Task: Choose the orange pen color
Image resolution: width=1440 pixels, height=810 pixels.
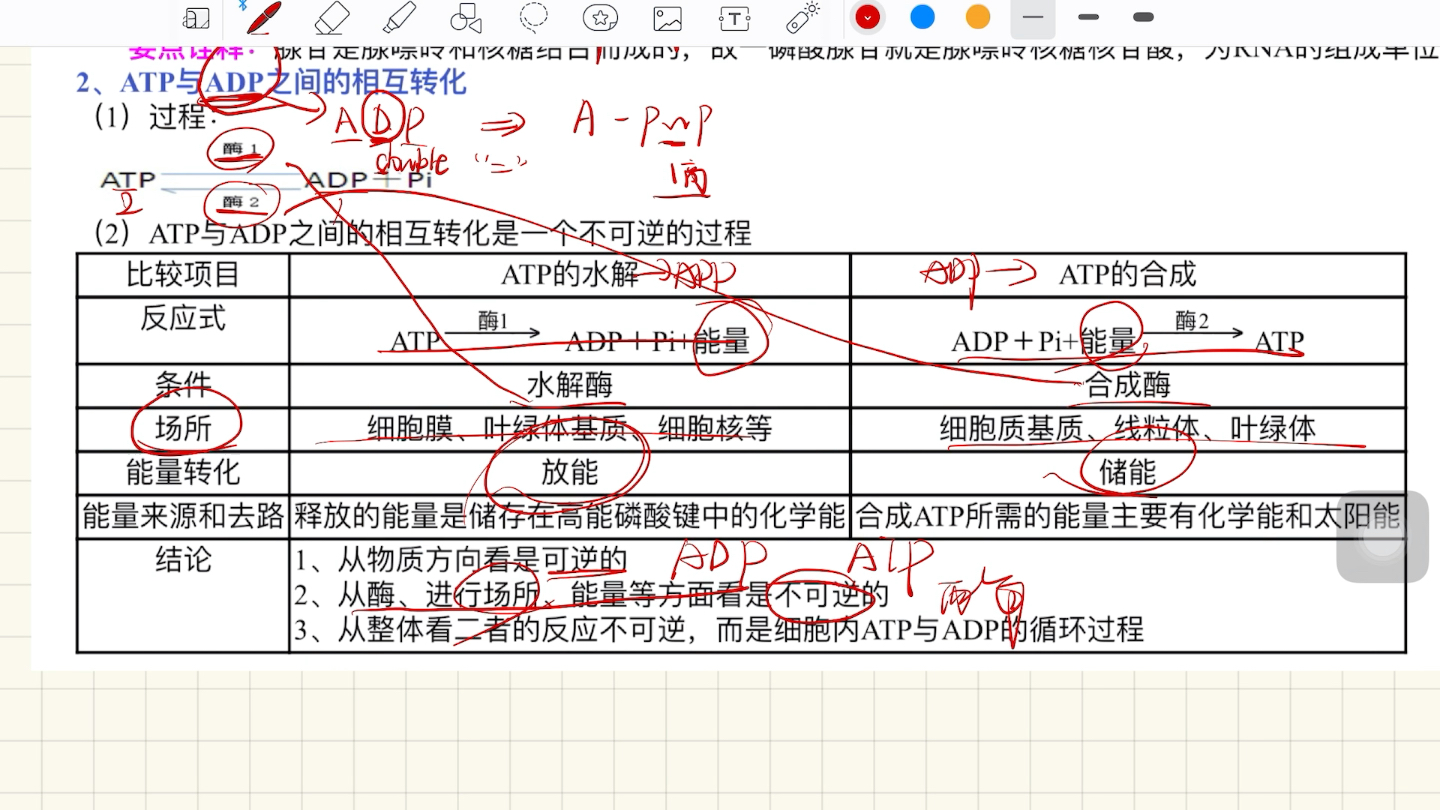Action: click(978, 17)
